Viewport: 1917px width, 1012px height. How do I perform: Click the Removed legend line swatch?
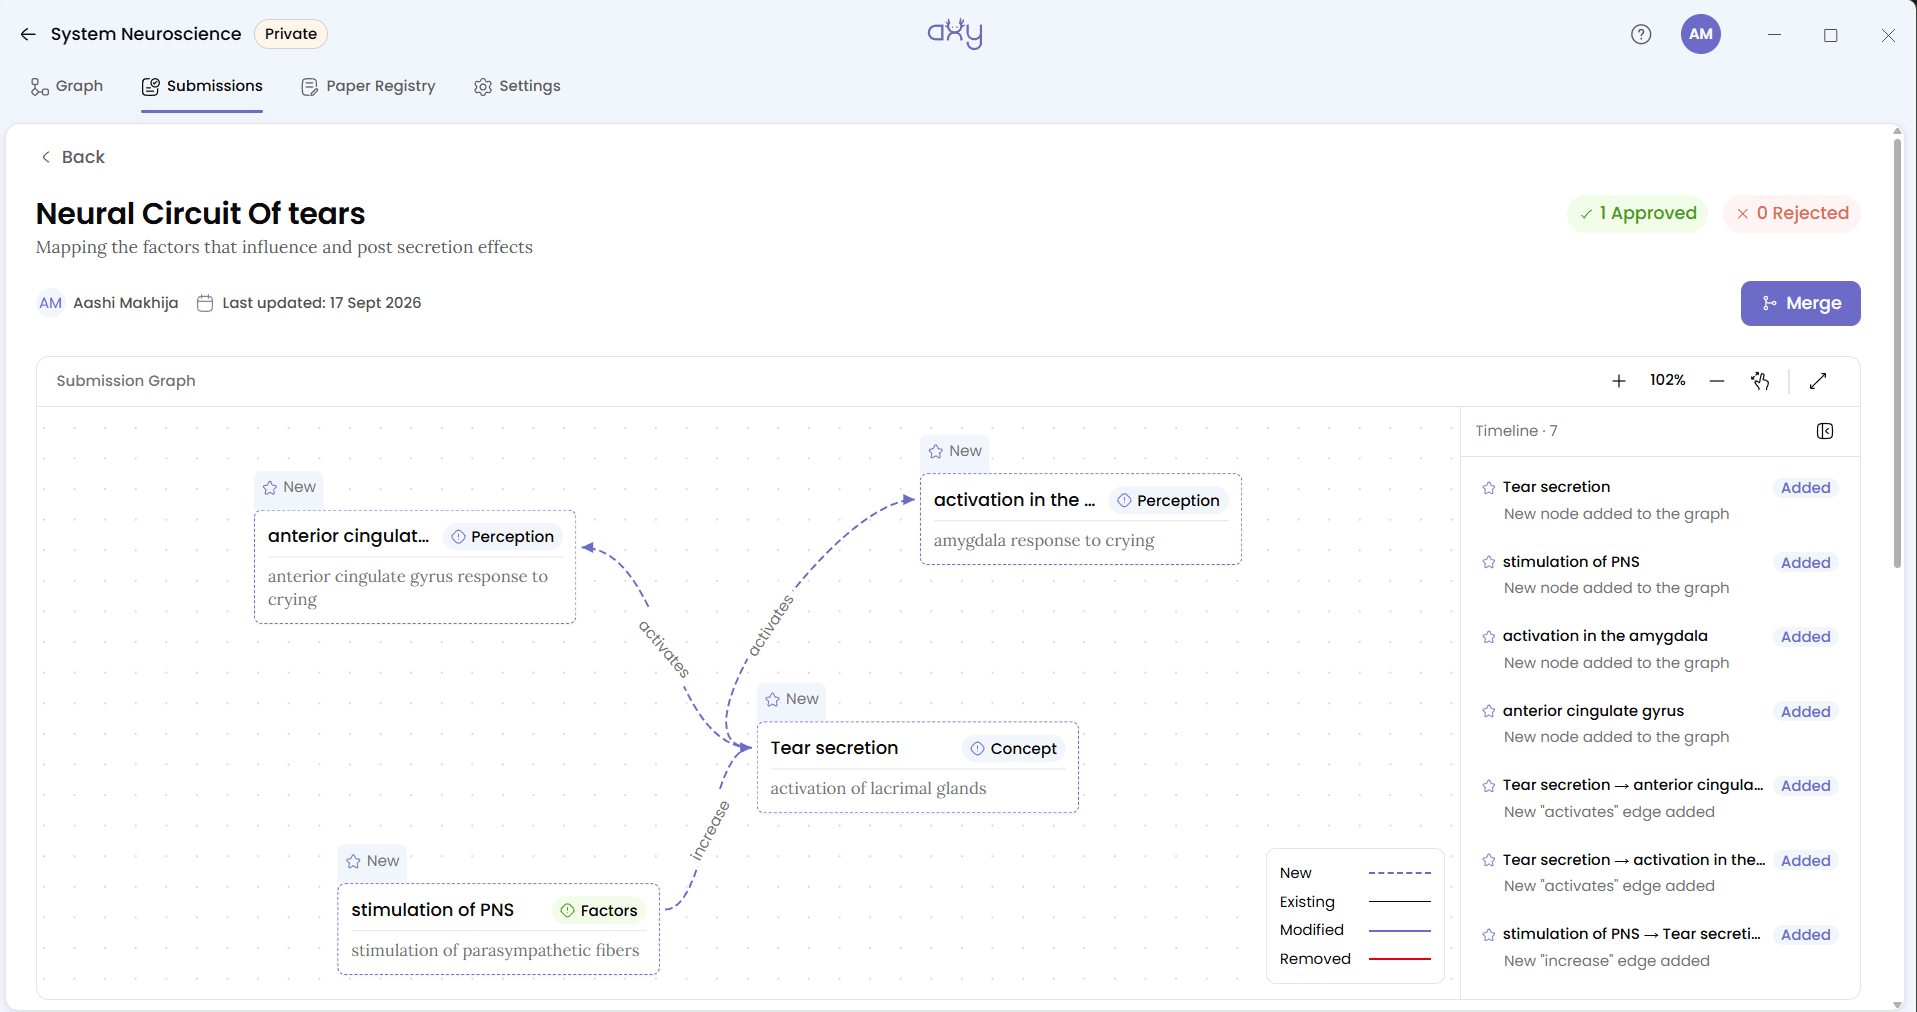[x=1400, y=959]
